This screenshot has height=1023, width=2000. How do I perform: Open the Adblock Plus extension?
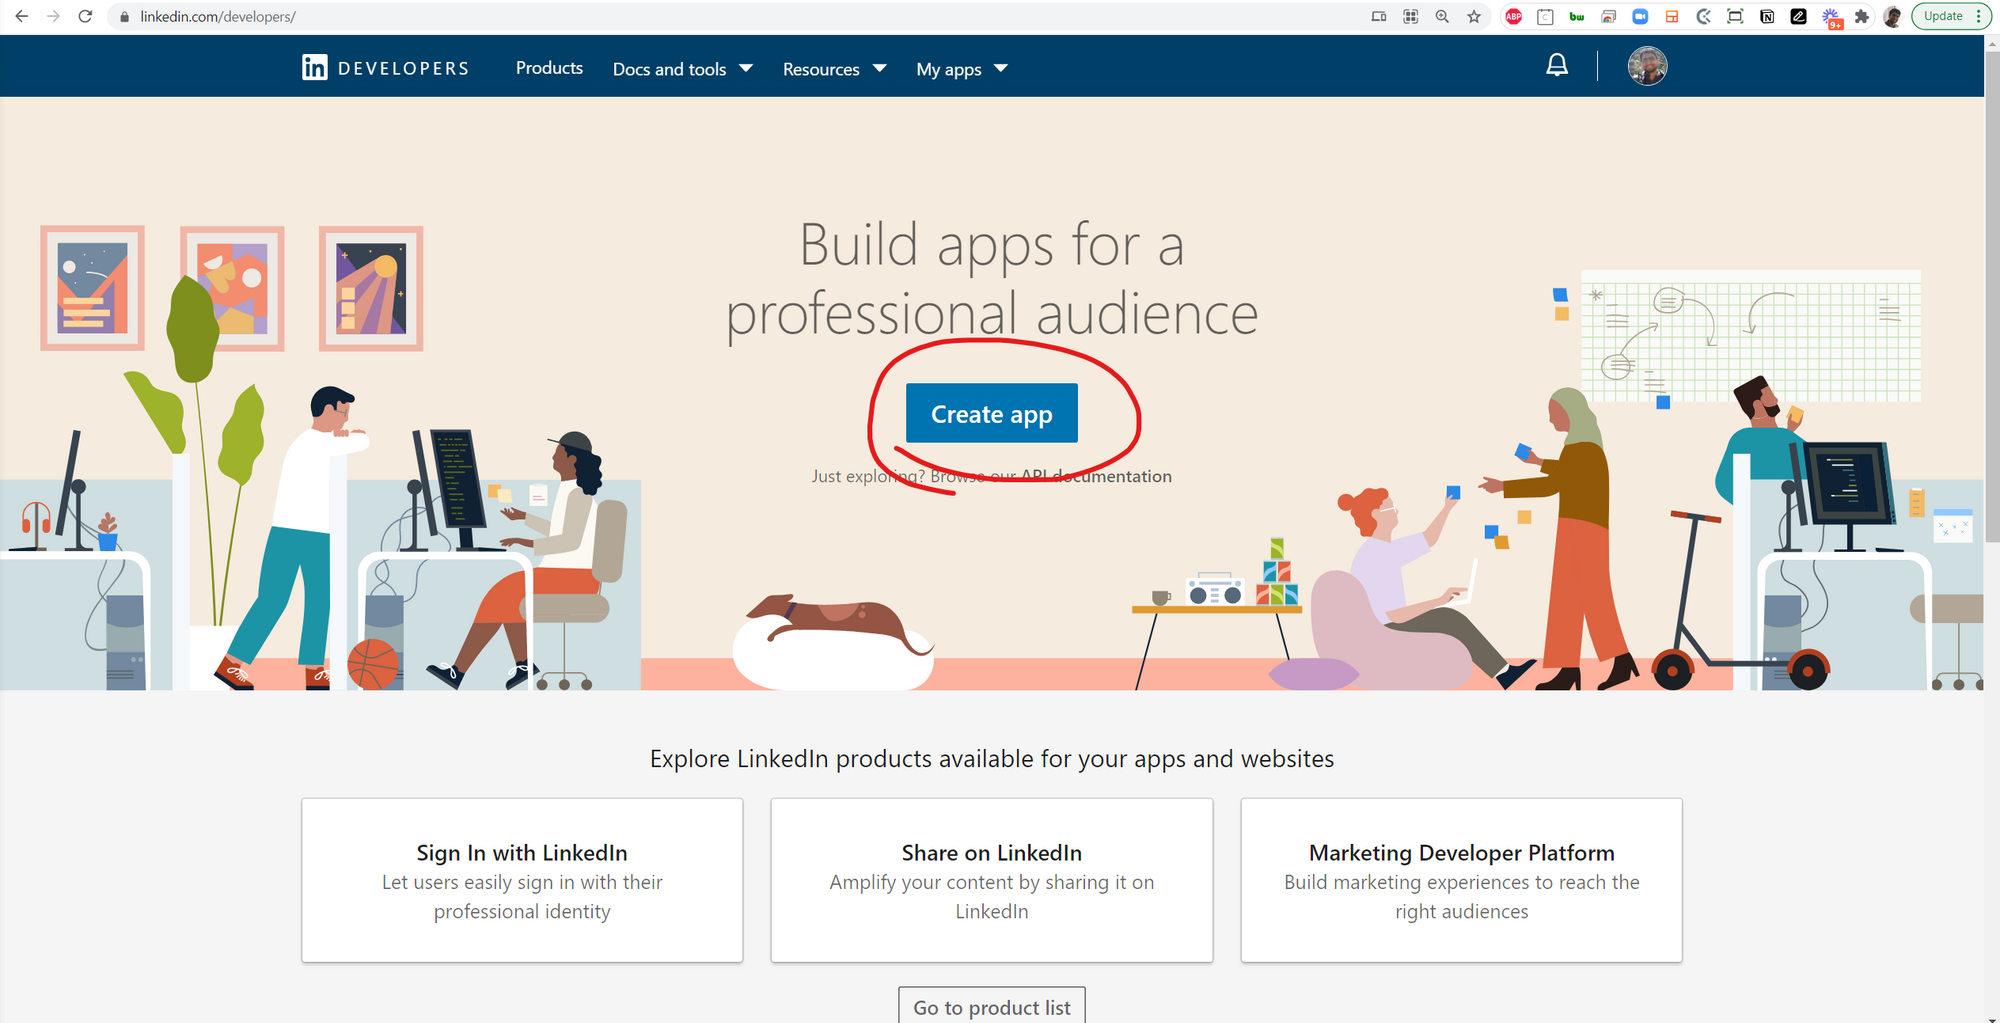click(1514, 16)
